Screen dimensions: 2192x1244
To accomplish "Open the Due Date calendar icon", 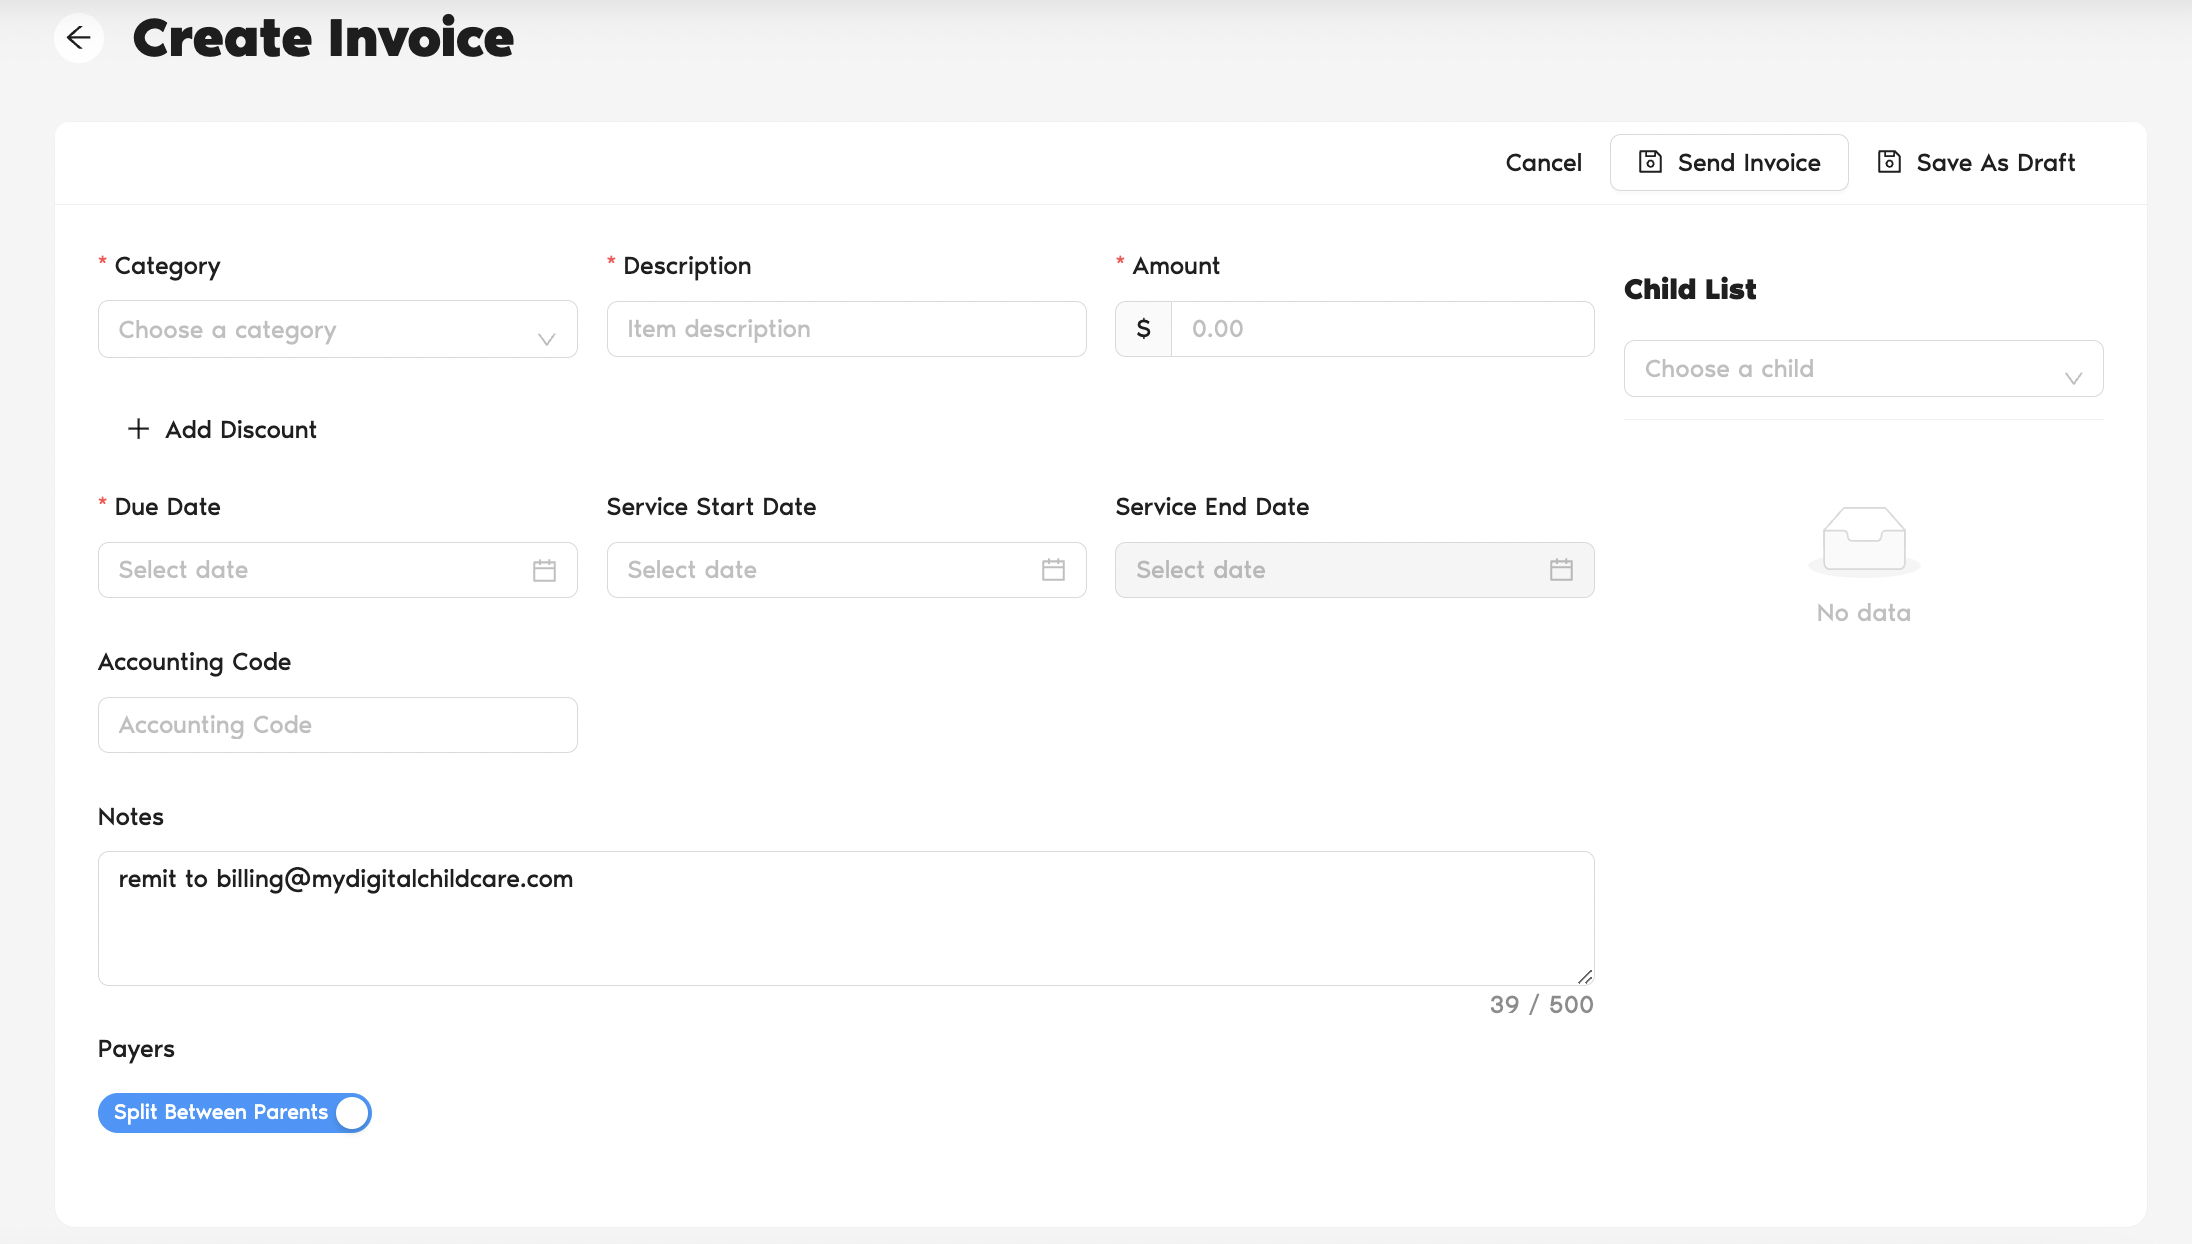I will [544, 570].
